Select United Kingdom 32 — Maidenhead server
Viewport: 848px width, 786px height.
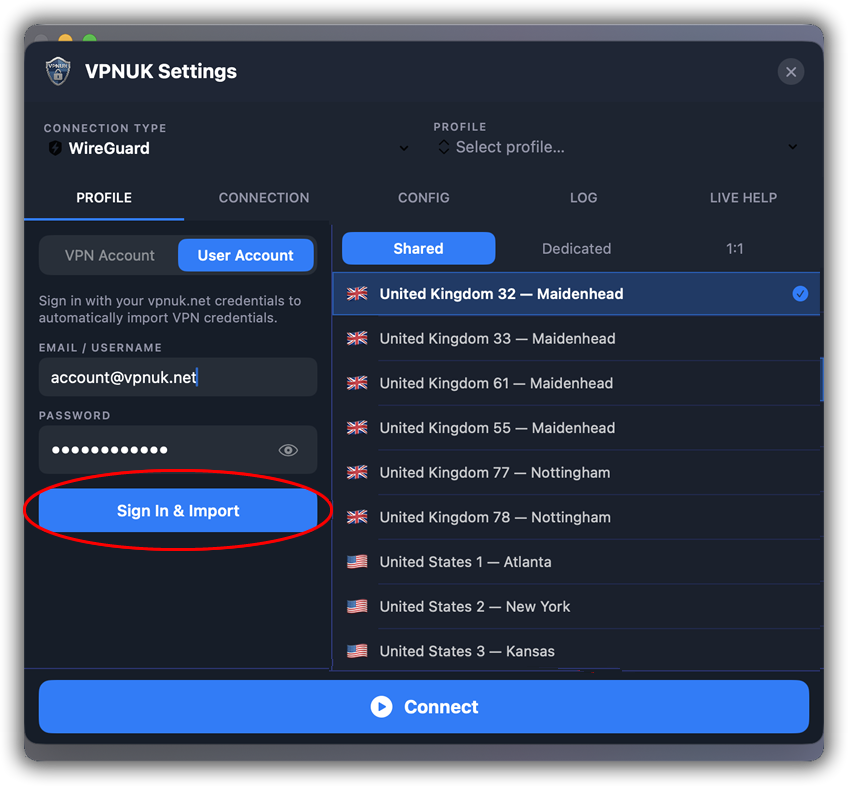(576, 294)
